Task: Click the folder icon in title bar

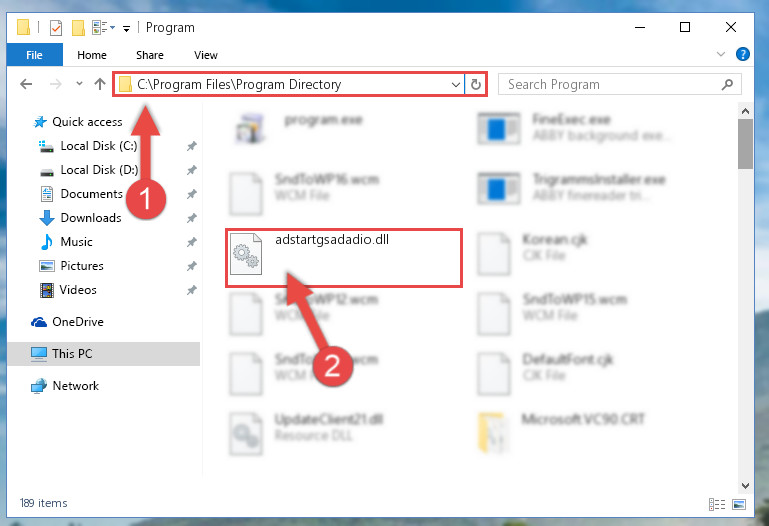Action: point(23,27)
